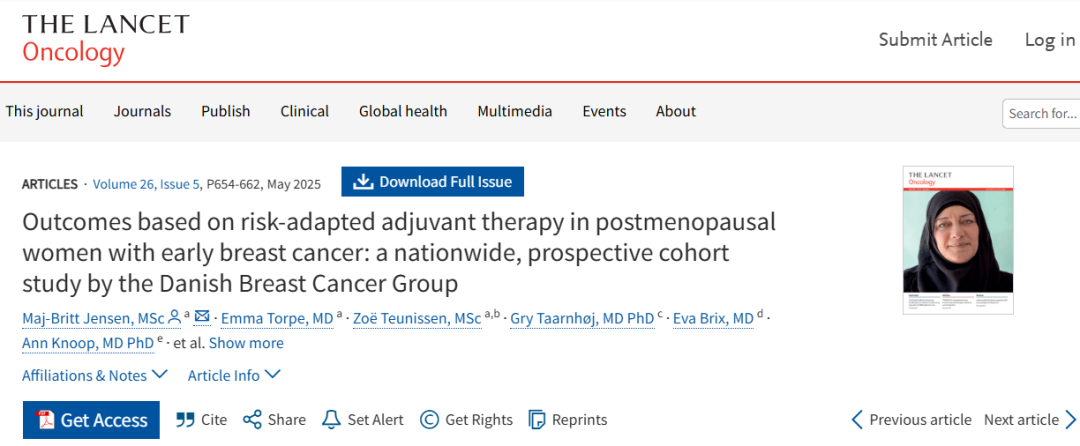The height and width of the screenshot is (446, 1080).
Task: Click the Reprints document icon
Action: point(537,420)
